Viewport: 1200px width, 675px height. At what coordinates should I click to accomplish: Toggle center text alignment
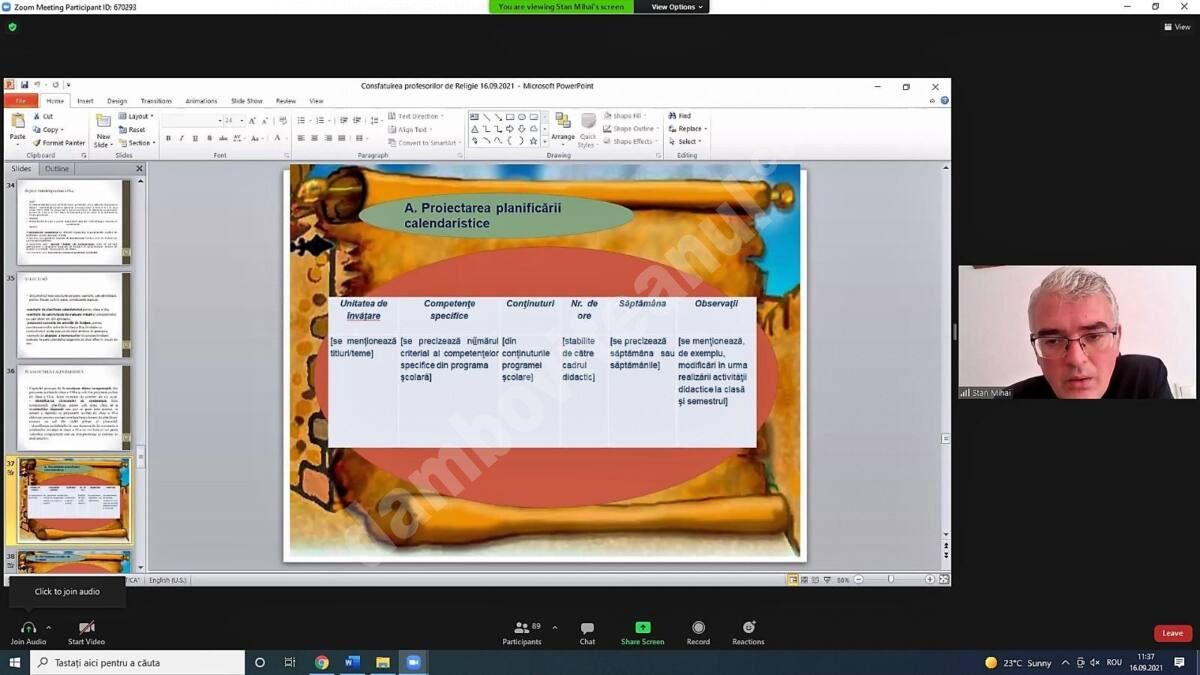click(x=314, y=139)
